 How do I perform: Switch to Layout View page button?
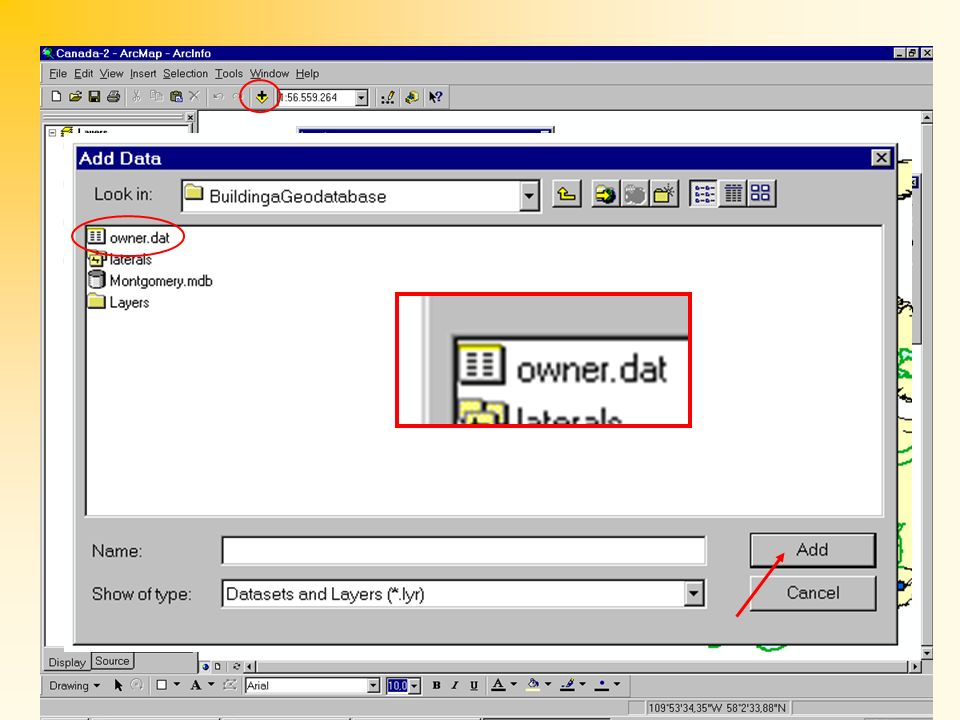[217, 666]
